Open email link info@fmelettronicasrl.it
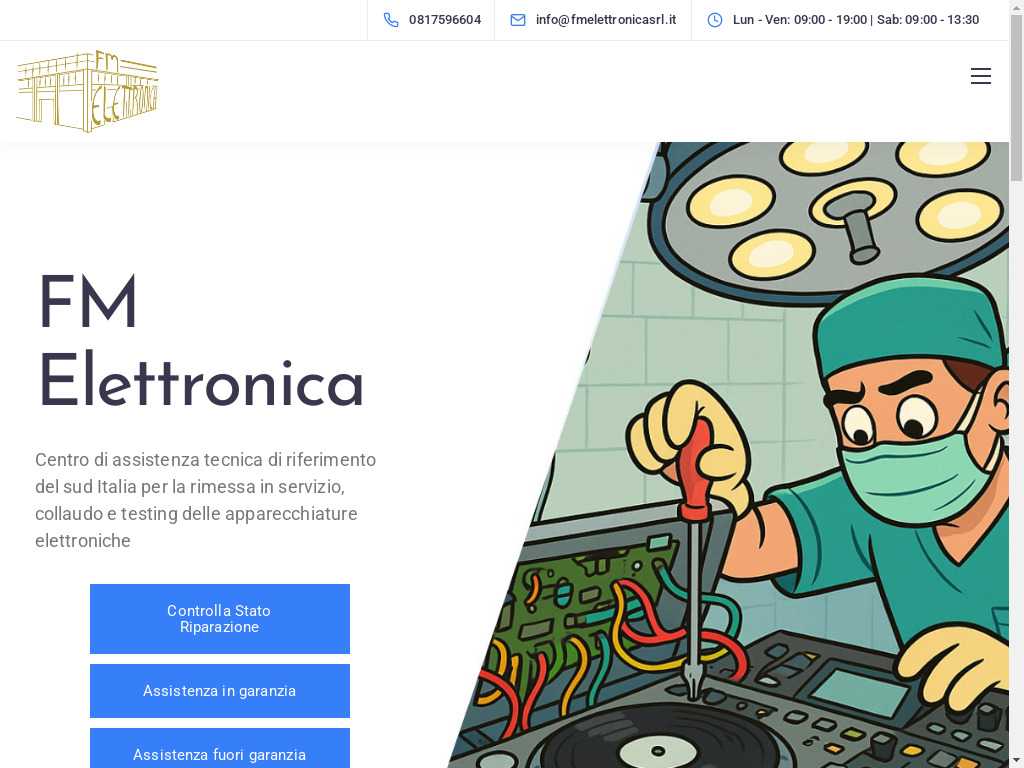The image size is (1024, 768). (x=605, y=20)
